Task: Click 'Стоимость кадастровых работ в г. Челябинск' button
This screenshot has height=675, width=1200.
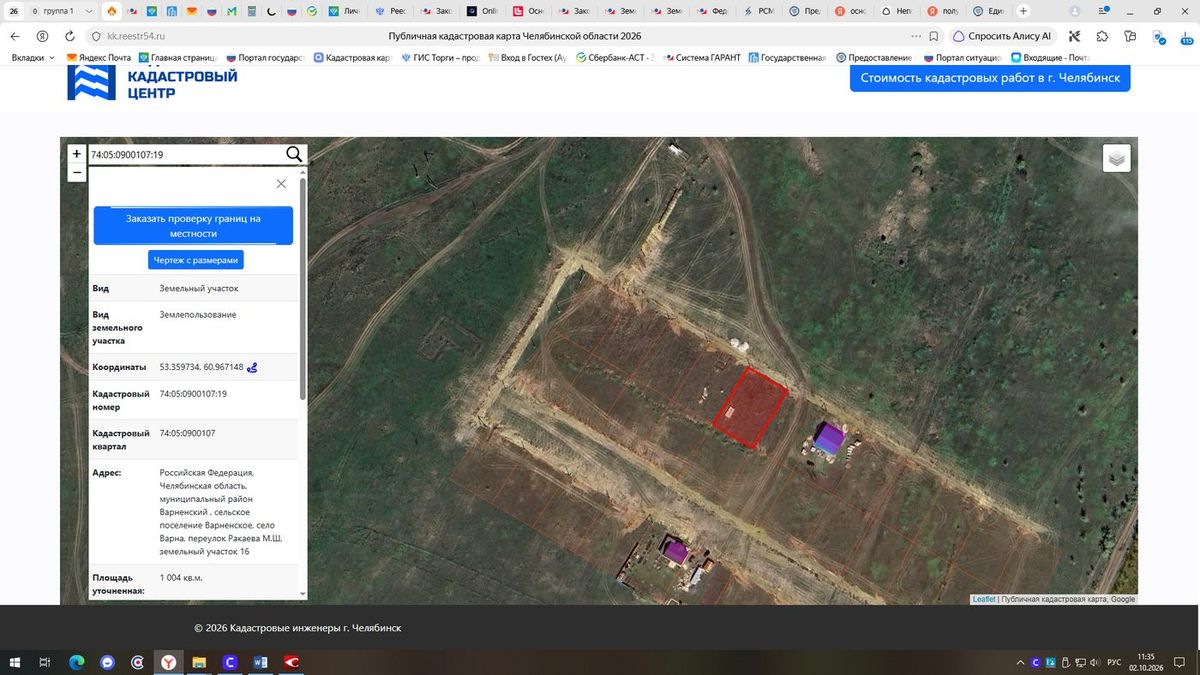Action: pos(990,78)
